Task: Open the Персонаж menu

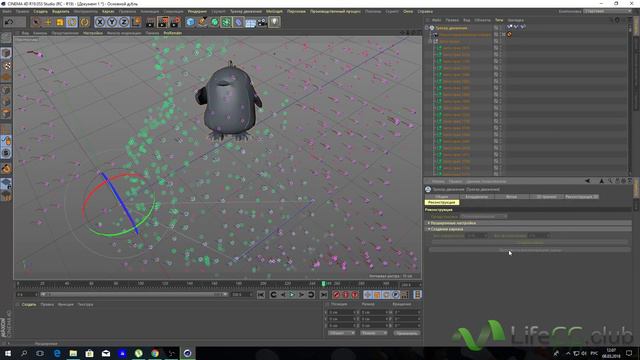Action: (x=296, y=11)
